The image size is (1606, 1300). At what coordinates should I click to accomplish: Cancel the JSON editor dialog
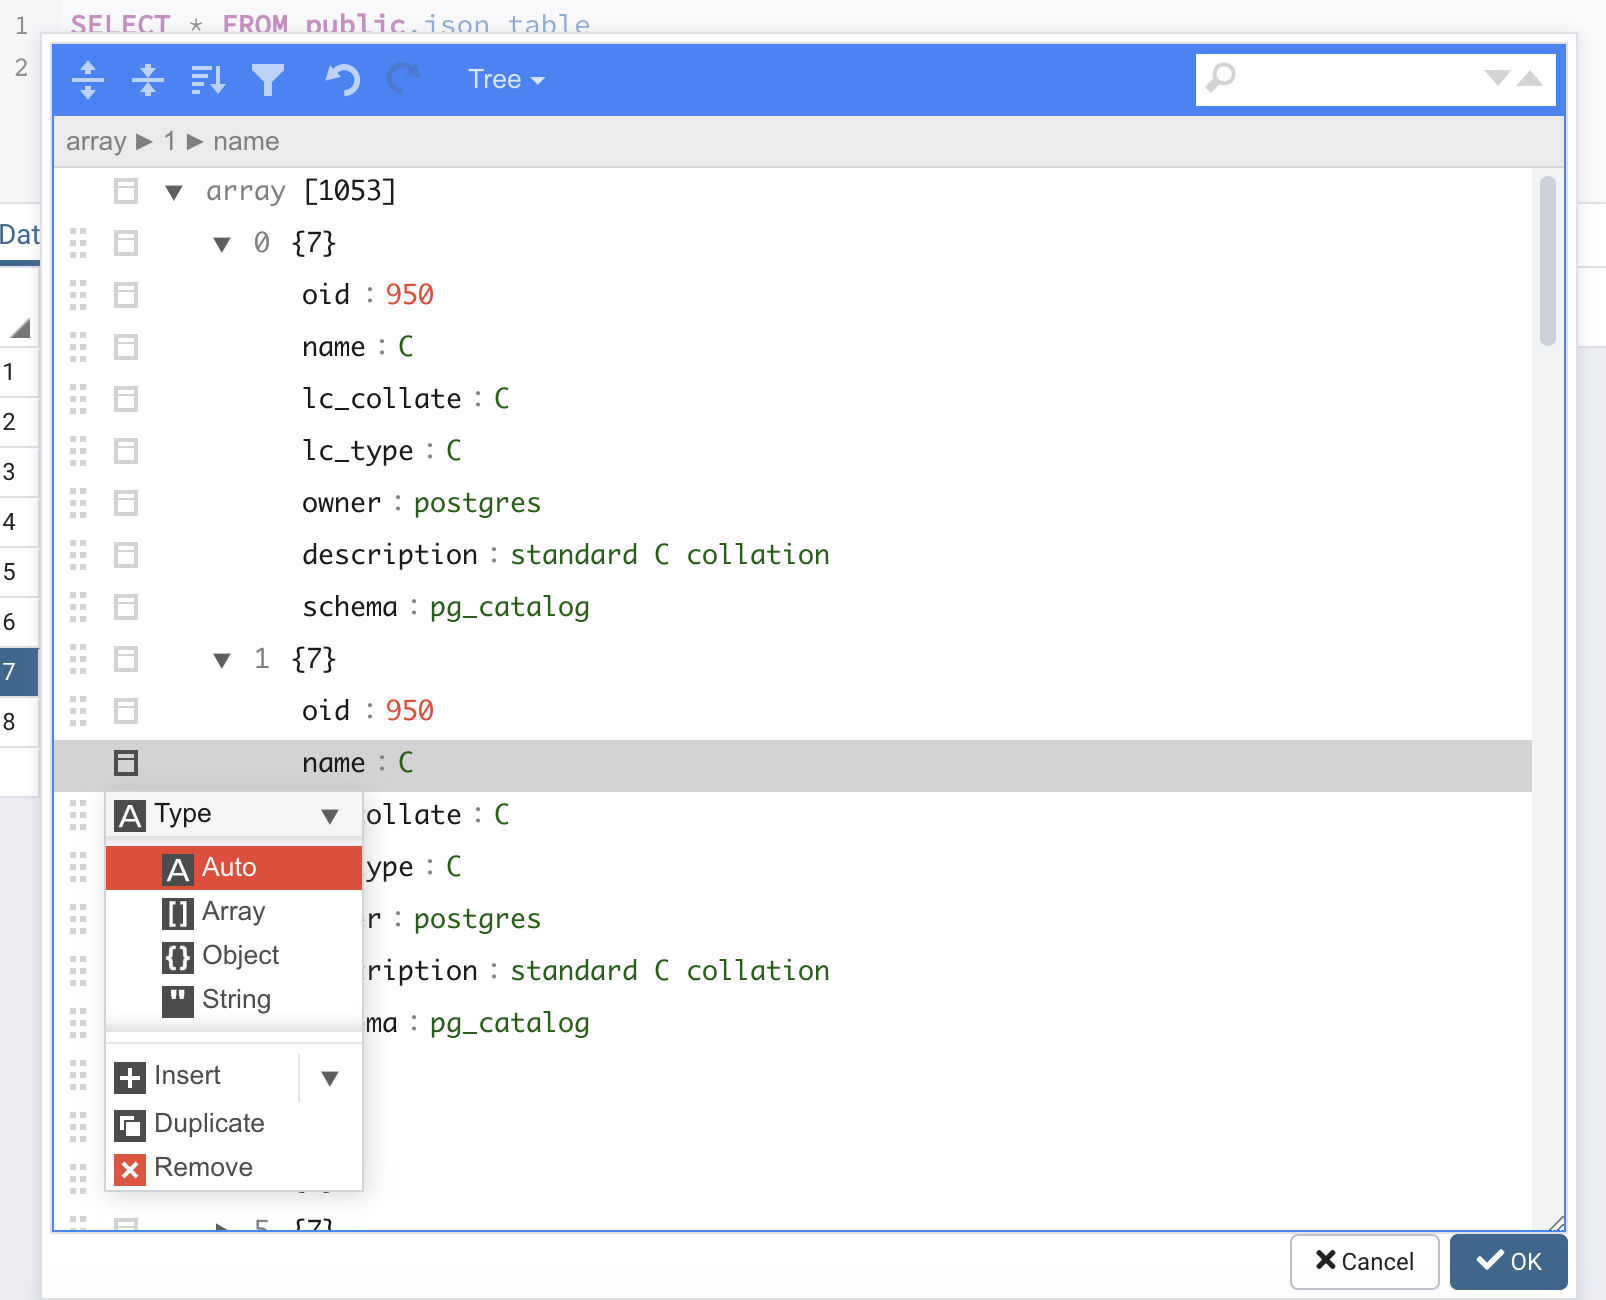[x=1364, y=1262]
